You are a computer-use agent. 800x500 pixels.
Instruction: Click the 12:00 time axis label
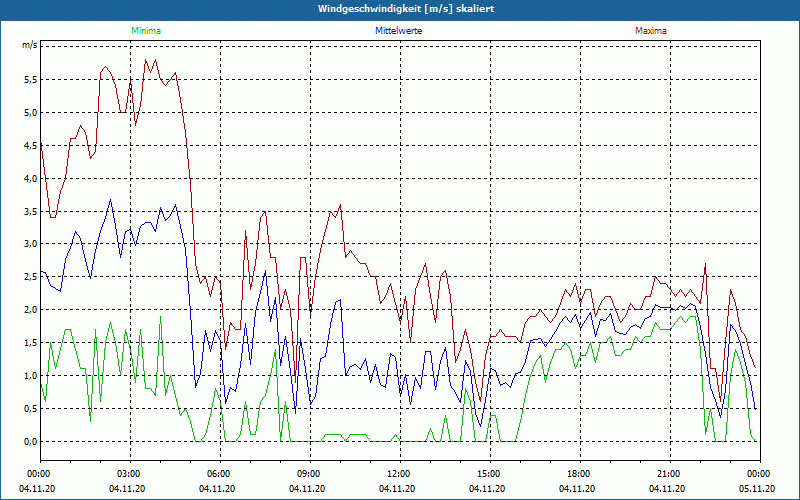[400, 474]
